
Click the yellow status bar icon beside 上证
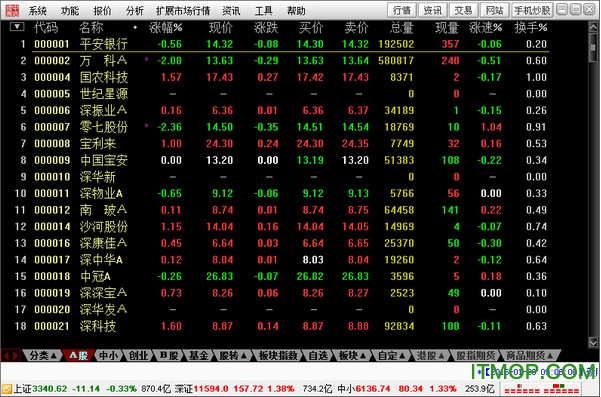tap(7, 389)
